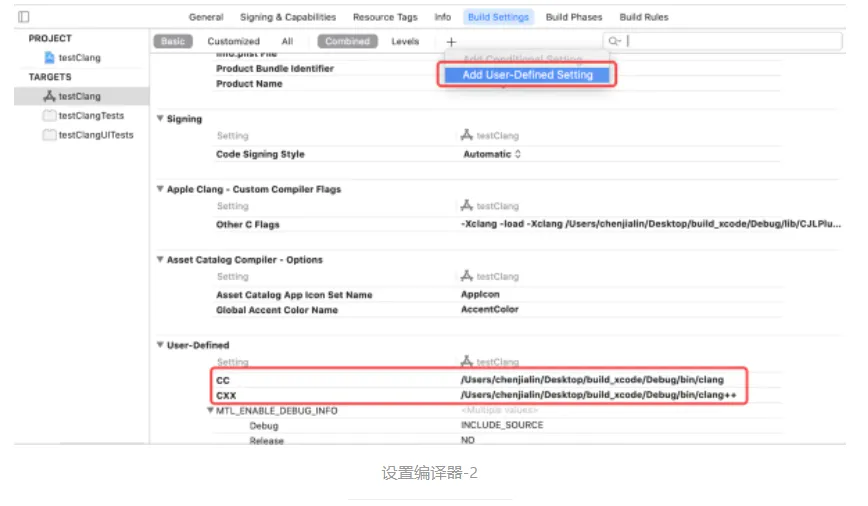868x506 pixels.
Task: Click the search magnifier icon
Action: [x=614, y=41]
